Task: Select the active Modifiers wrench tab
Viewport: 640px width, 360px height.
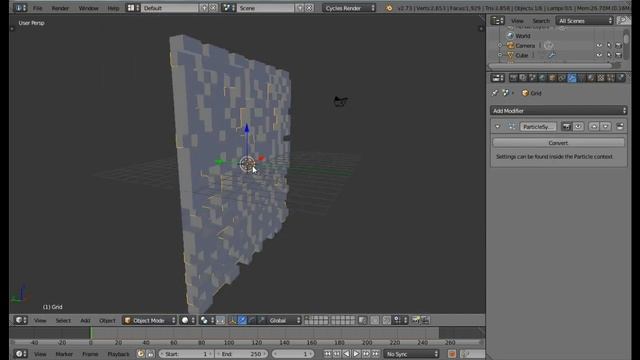Action: (572, 78)
